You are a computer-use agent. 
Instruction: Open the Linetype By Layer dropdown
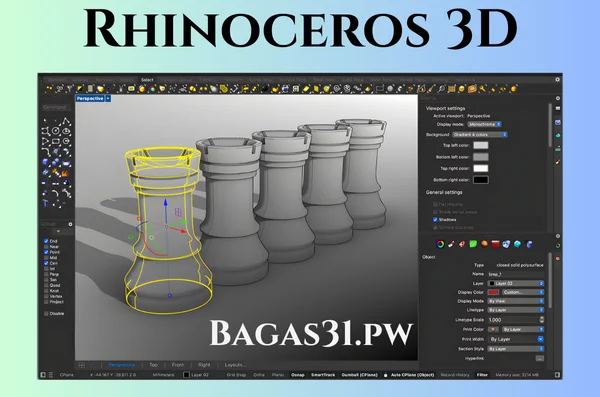[x=516, y=310]
